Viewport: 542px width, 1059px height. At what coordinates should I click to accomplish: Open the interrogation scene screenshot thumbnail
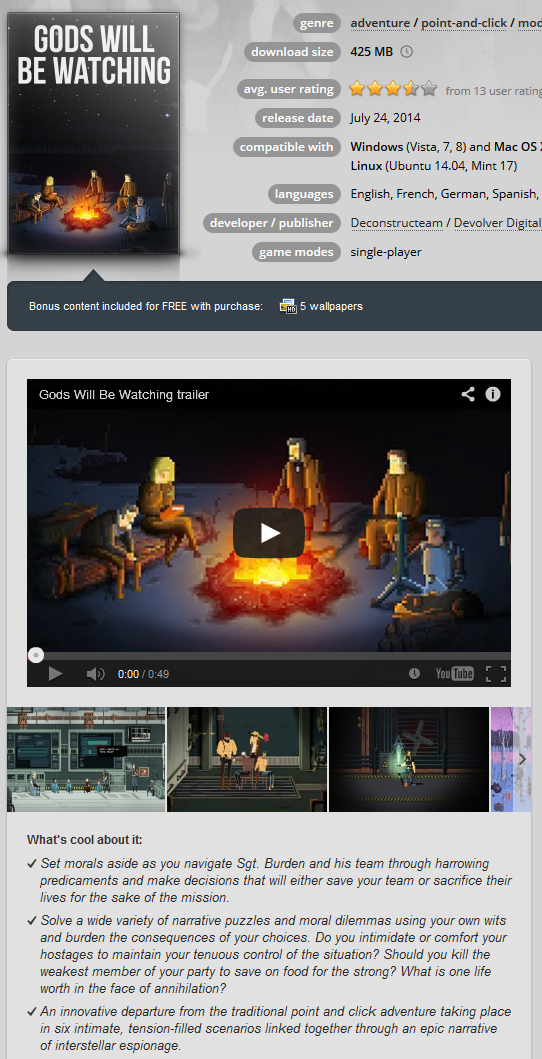tap(247, 759)
